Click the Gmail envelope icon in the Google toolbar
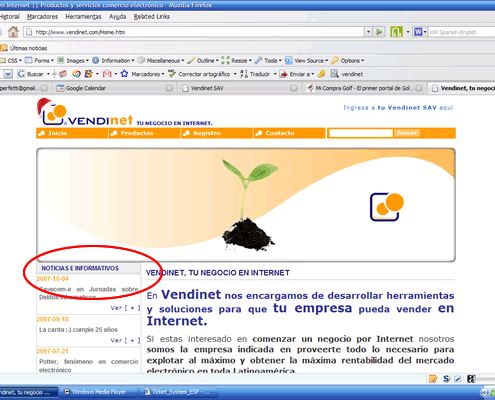Screen dimensions: 495x400 point(107,74)
